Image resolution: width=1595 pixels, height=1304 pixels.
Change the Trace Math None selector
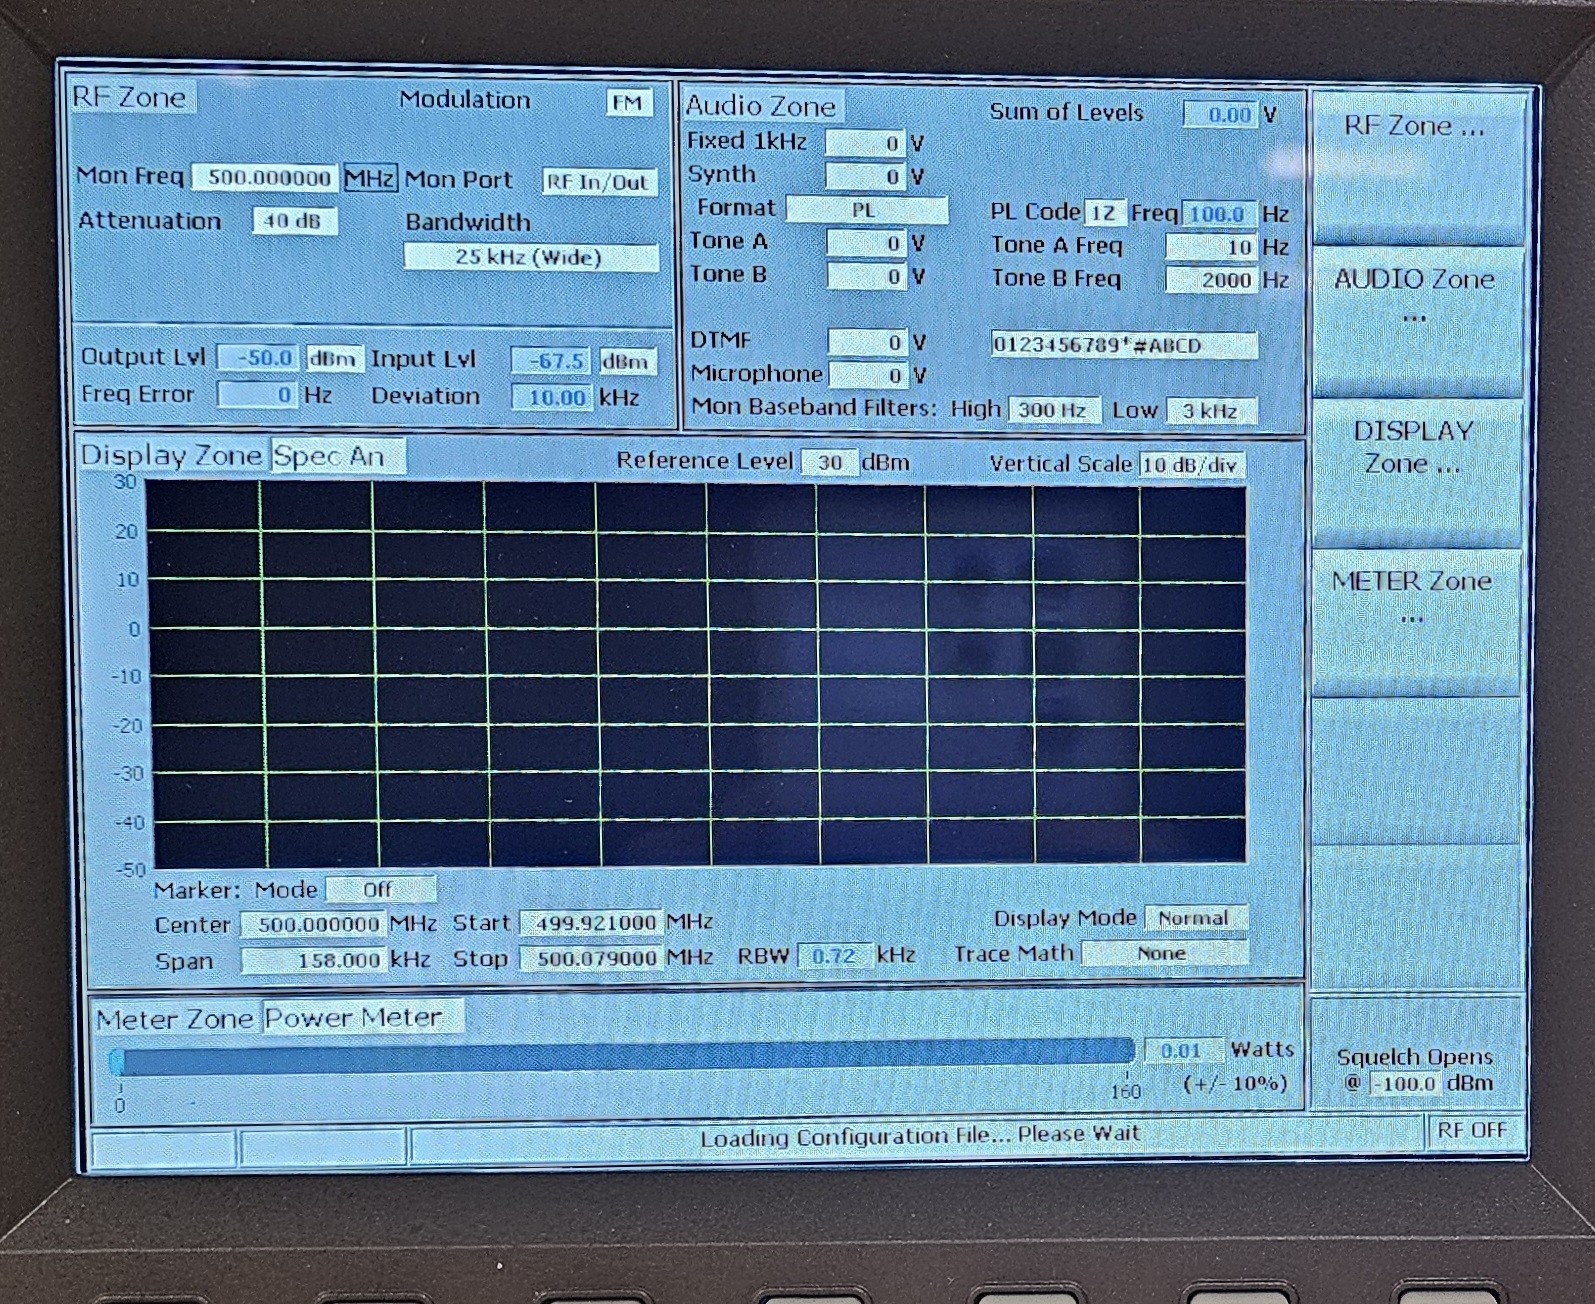(1164, 954)
